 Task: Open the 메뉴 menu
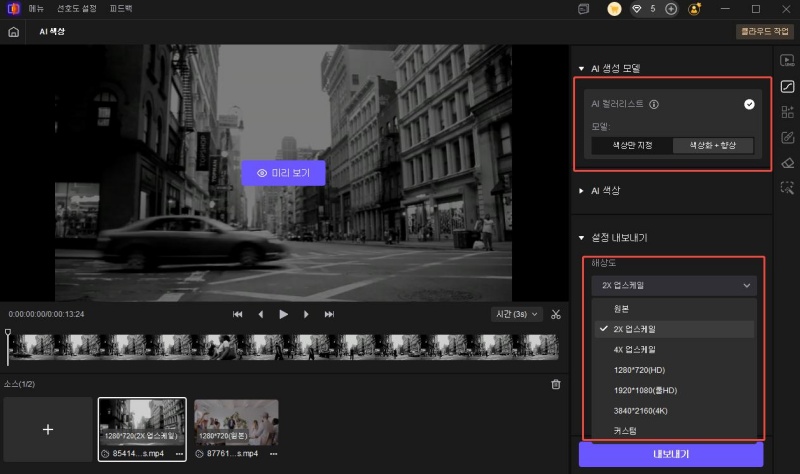(x=37, y=9)
